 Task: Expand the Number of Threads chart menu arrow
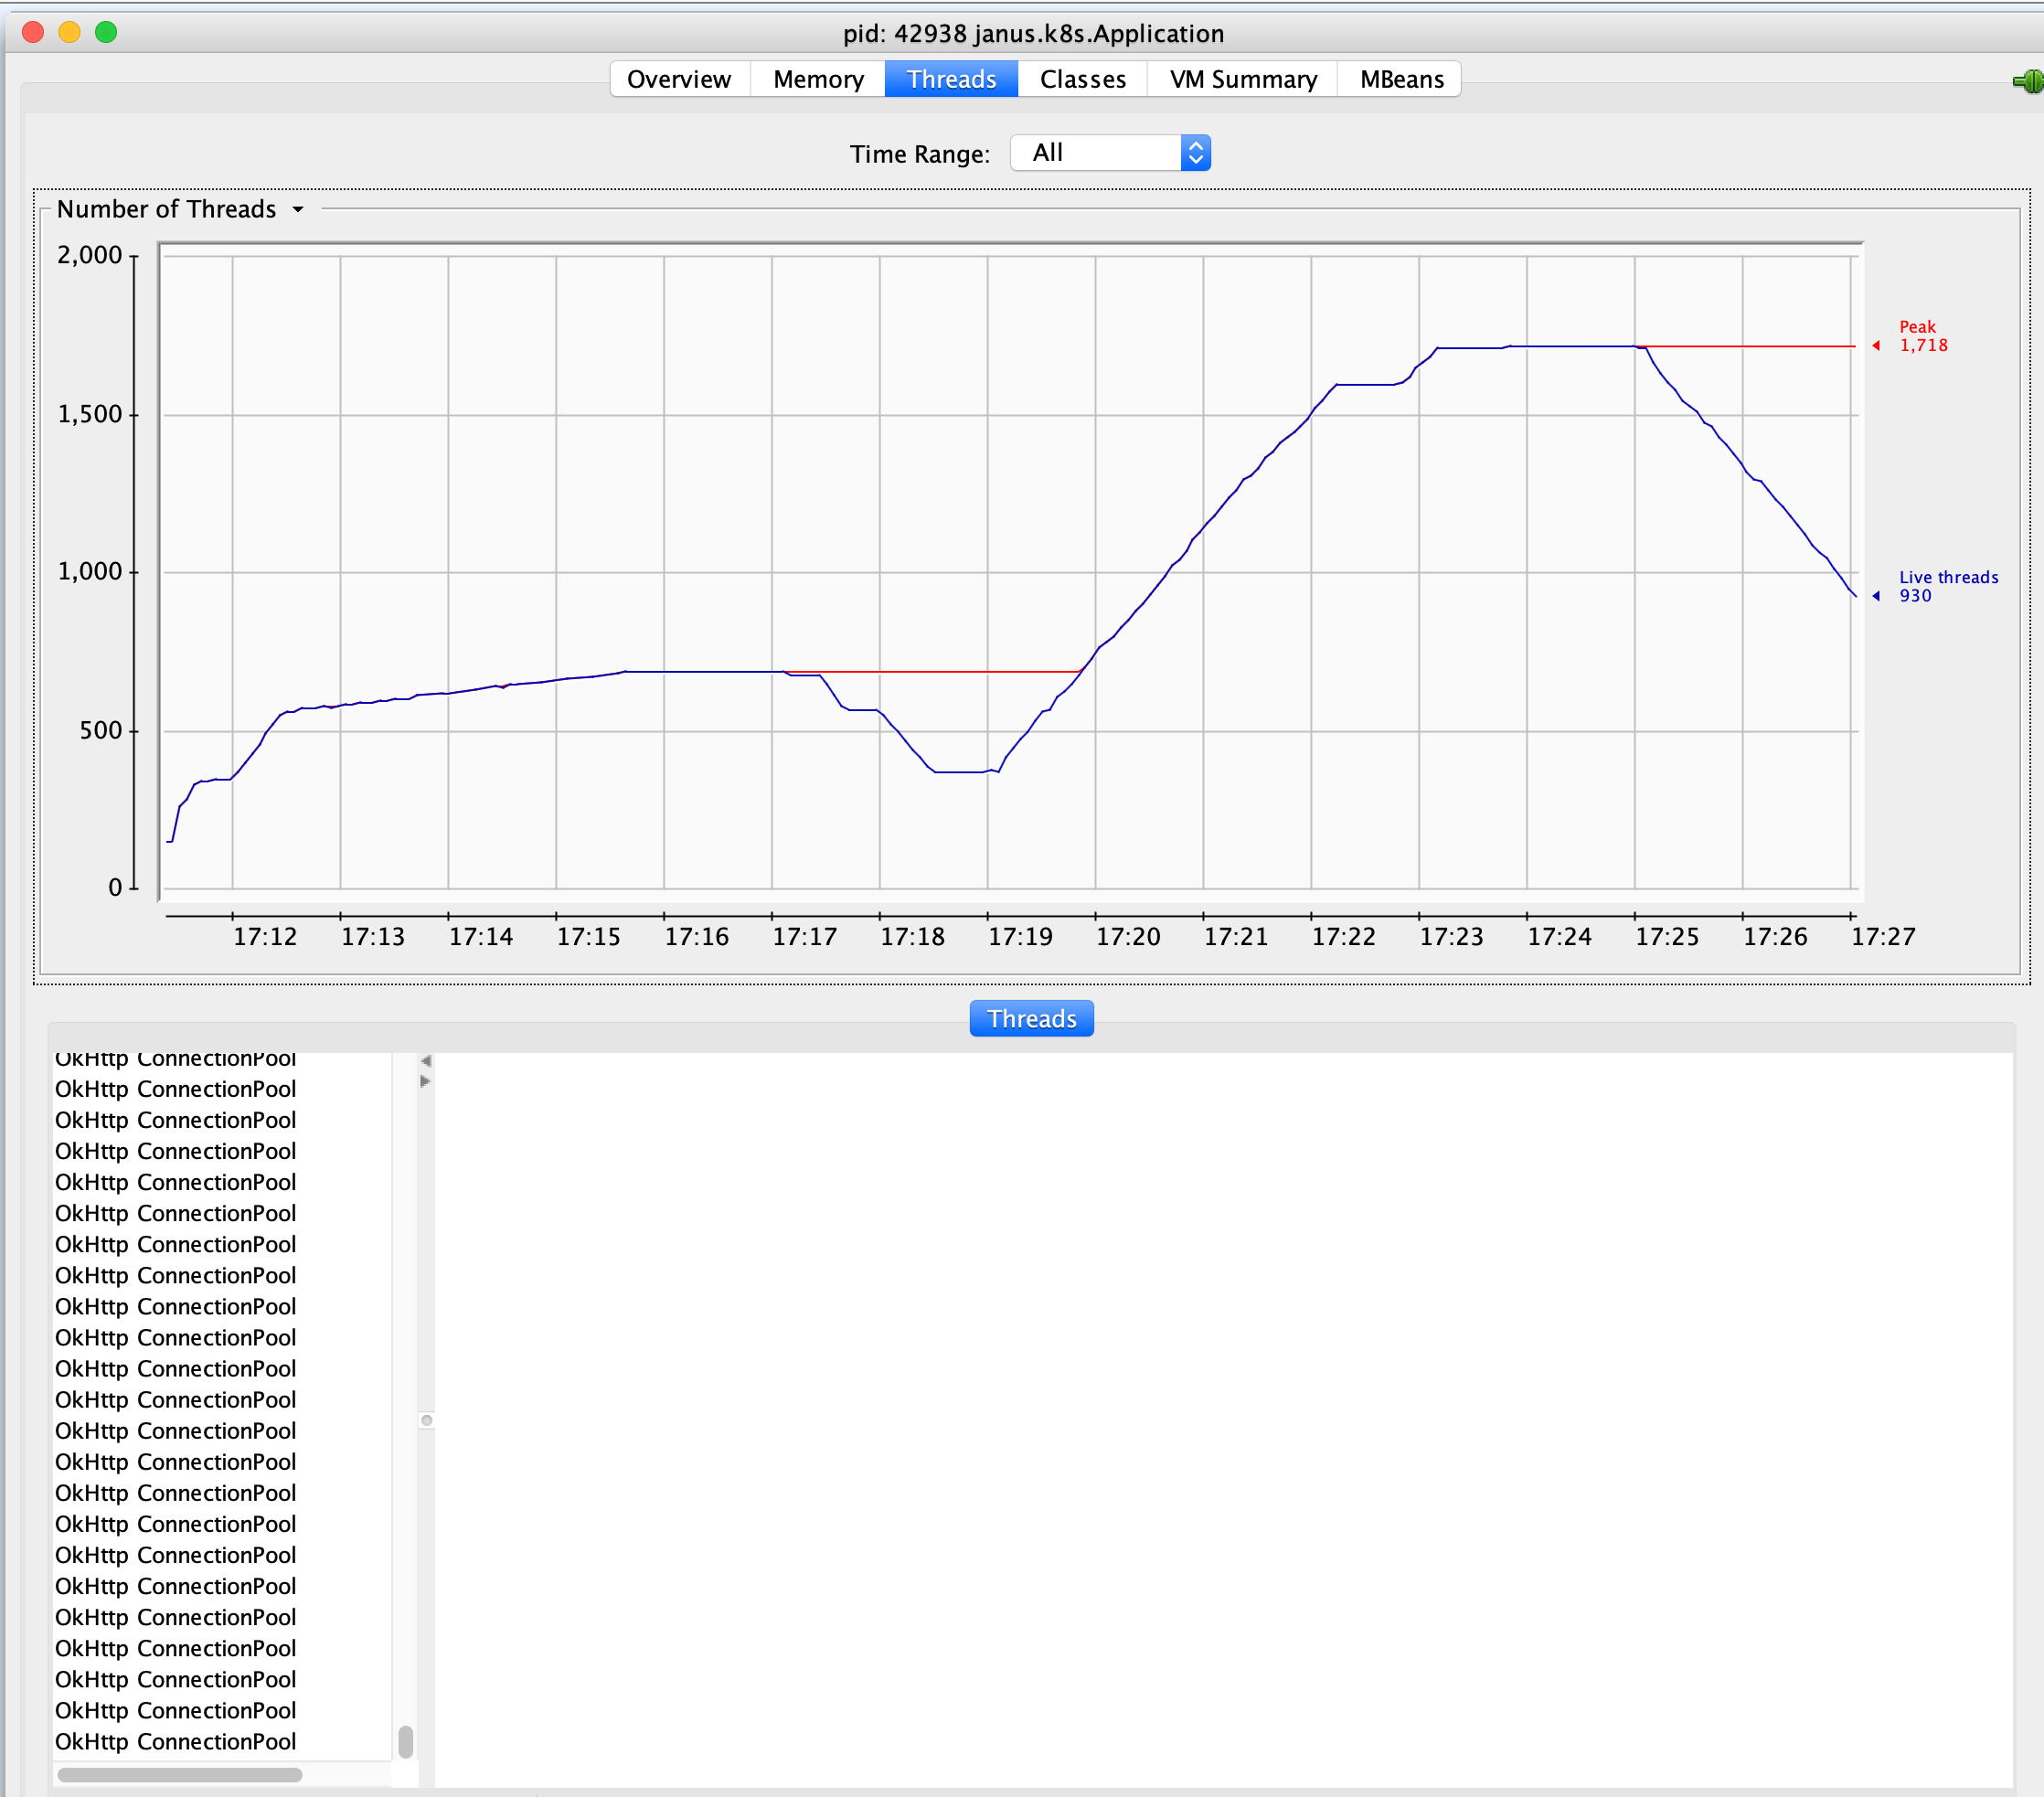coord(298,210)
